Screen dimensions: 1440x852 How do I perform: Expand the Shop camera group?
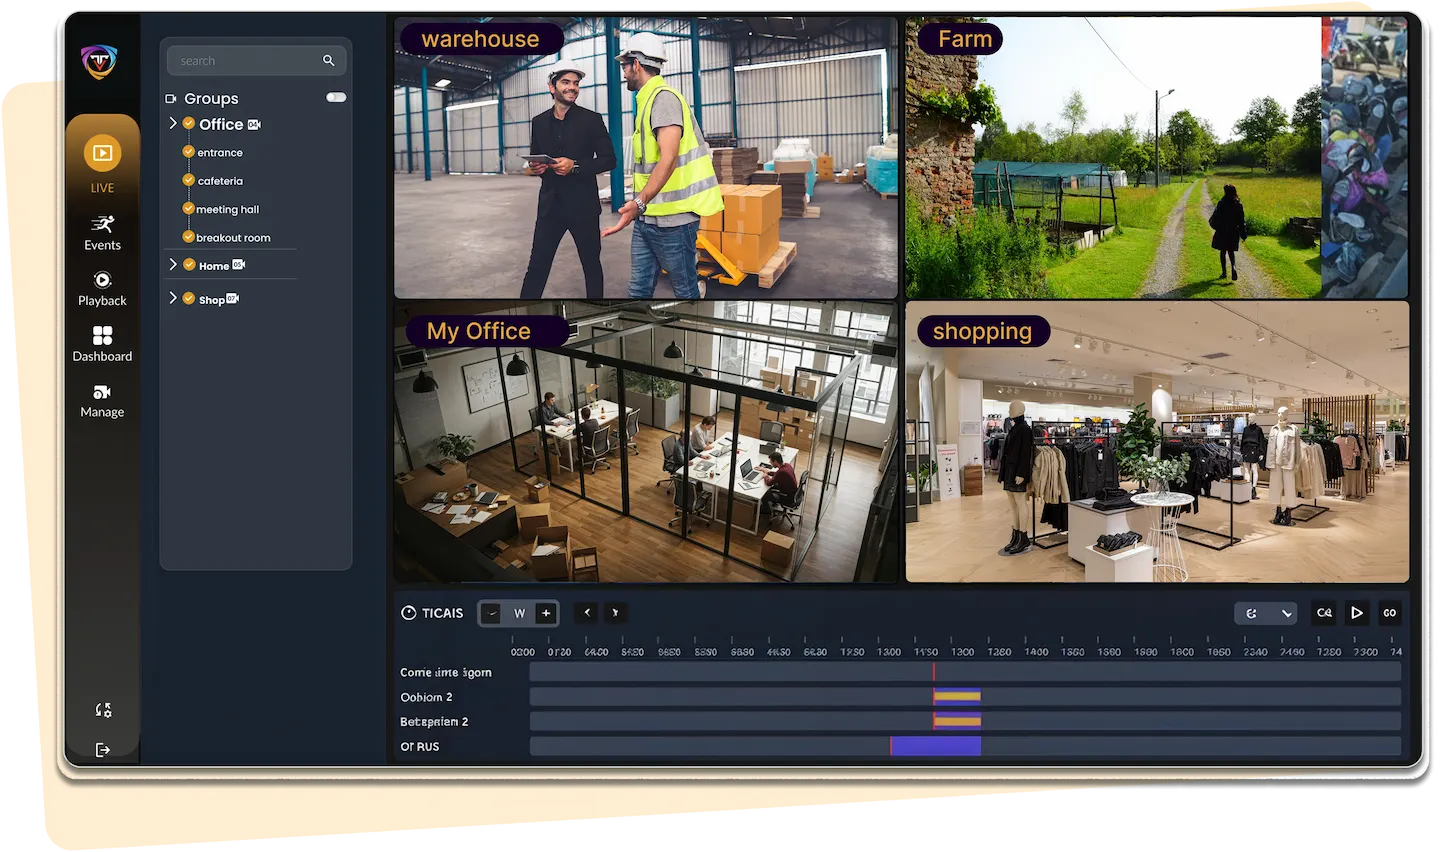172,298
